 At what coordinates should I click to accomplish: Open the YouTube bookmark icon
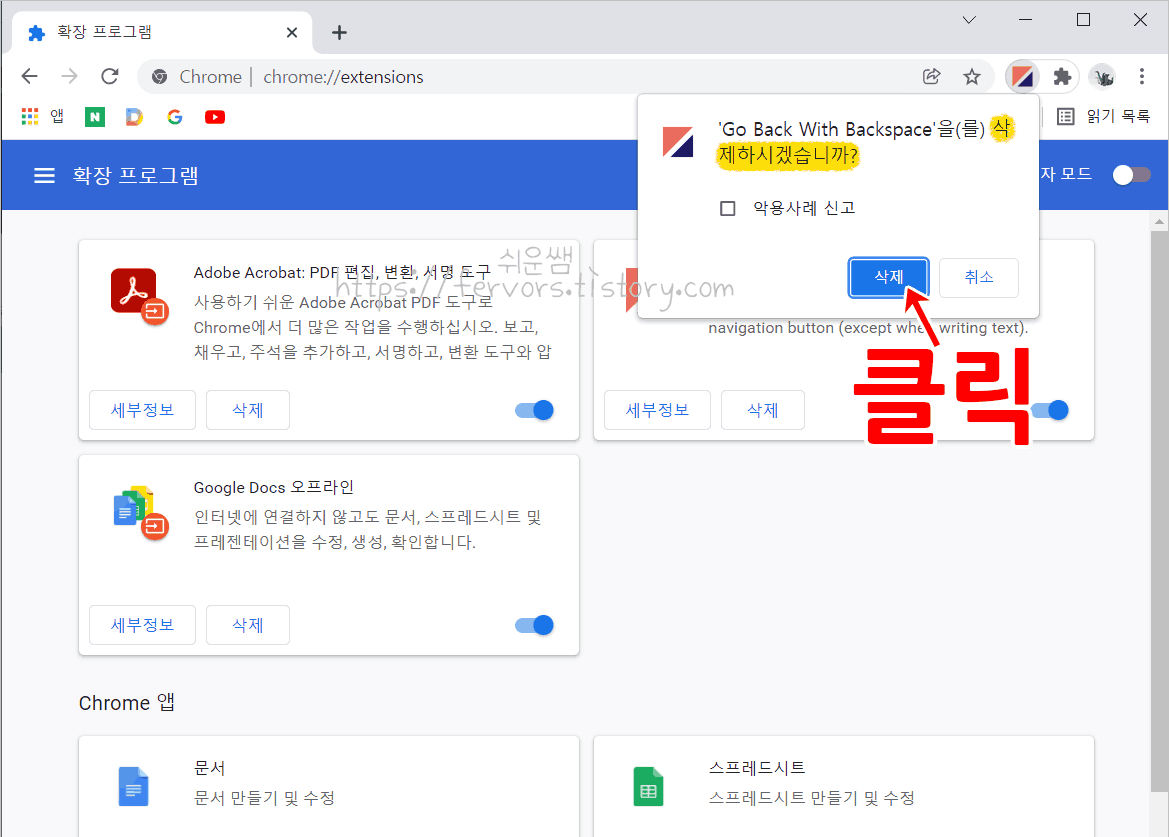[x=215, y=117]
